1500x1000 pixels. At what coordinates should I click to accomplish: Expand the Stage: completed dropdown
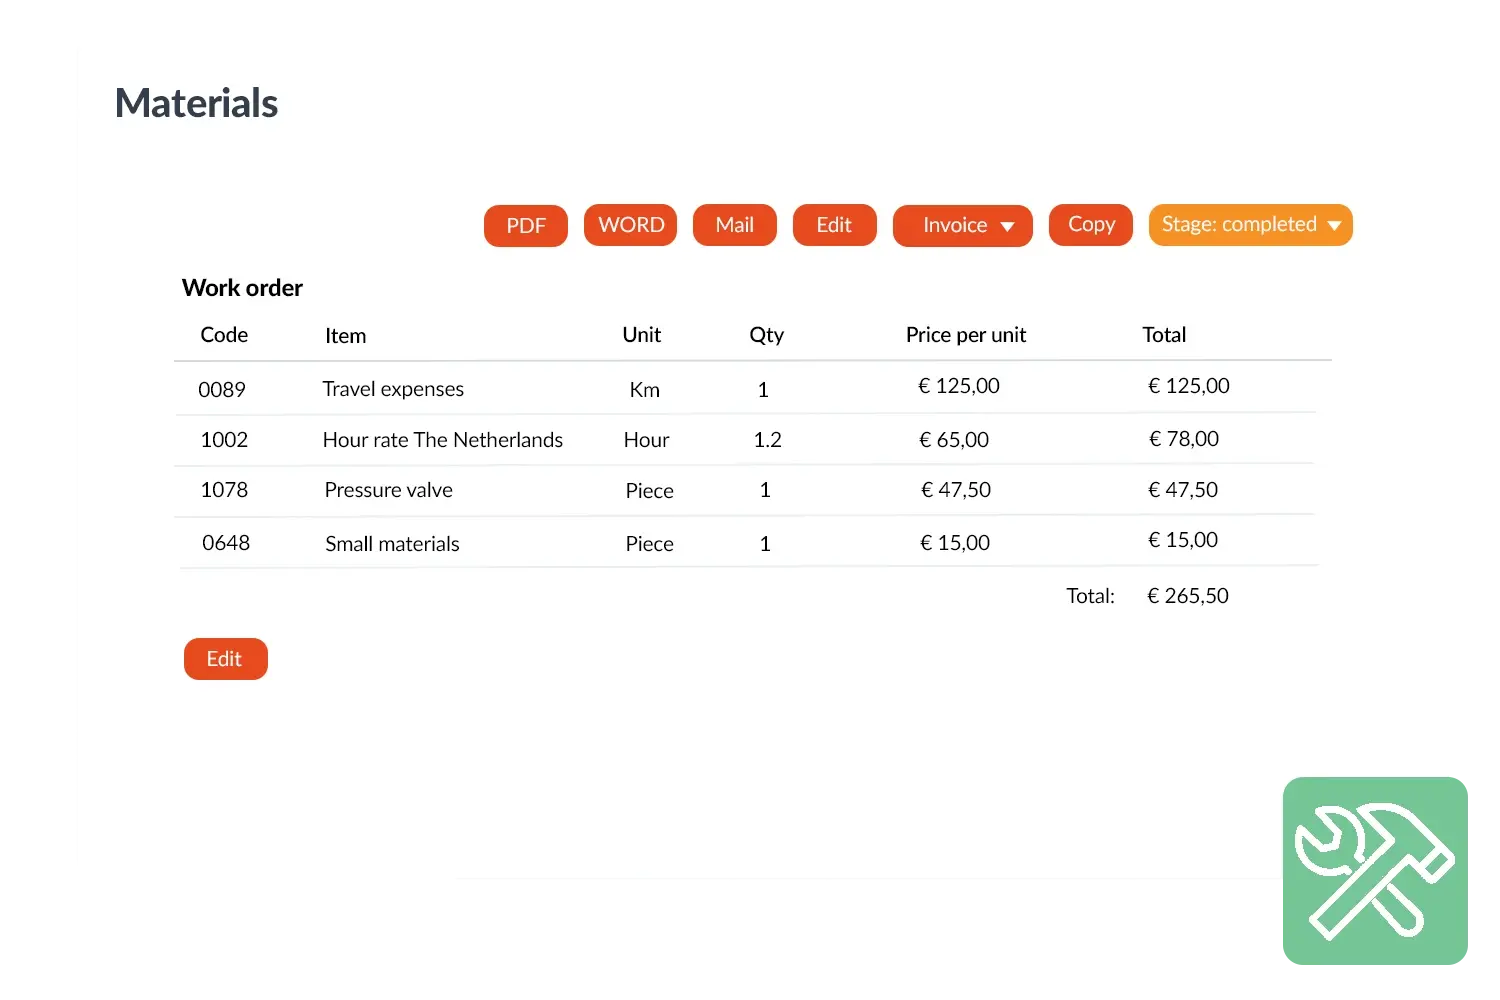(x=1250, y=225)
